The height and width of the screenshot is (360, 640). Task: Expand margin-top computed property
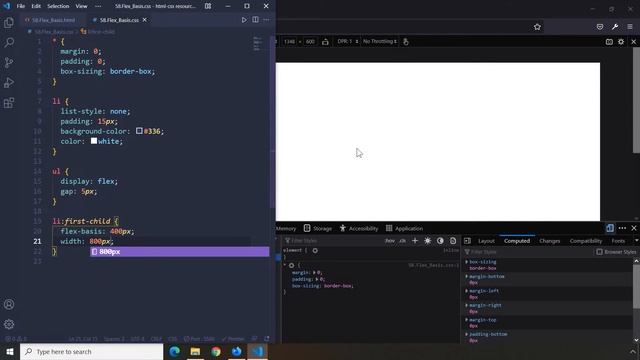pos(467,320)
